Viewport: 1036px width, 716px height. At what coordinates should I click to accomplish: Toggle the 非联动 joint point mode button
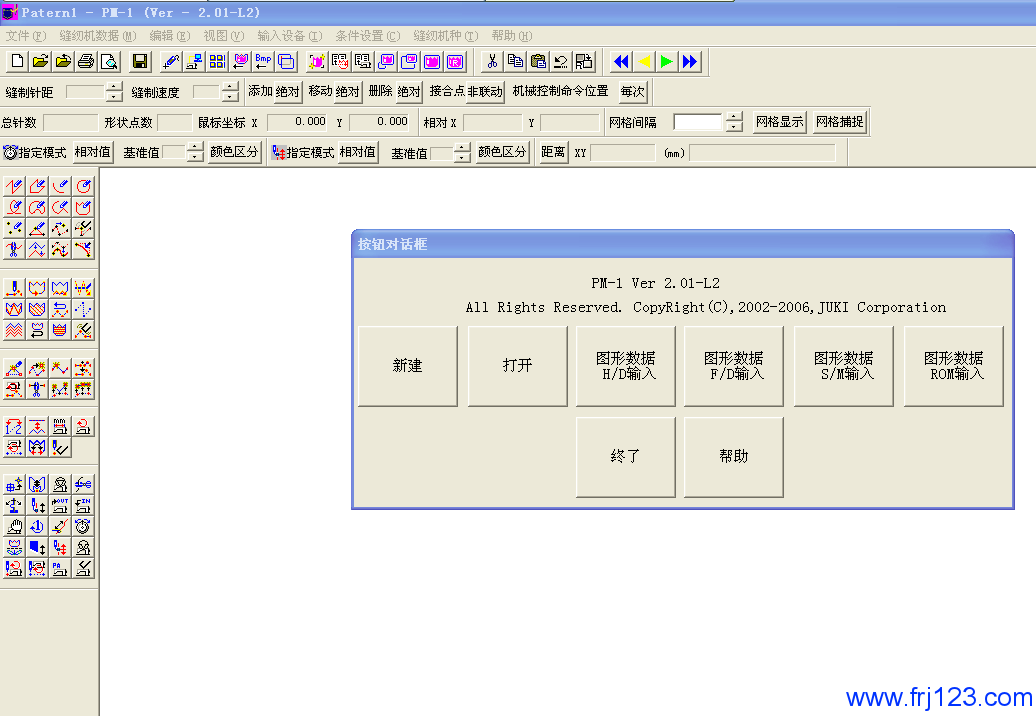click(485, 92)
